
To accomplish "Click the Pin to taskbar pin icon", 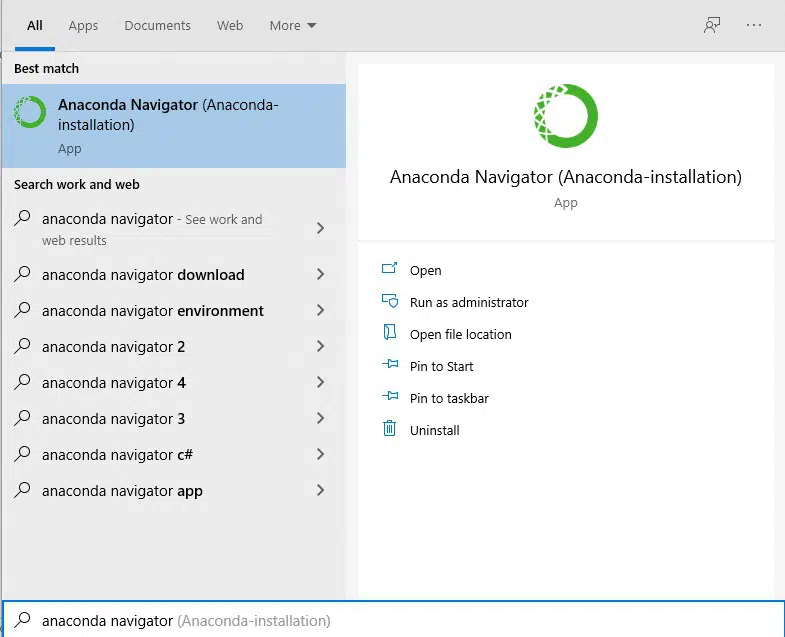I will click(x=390, y=397).
